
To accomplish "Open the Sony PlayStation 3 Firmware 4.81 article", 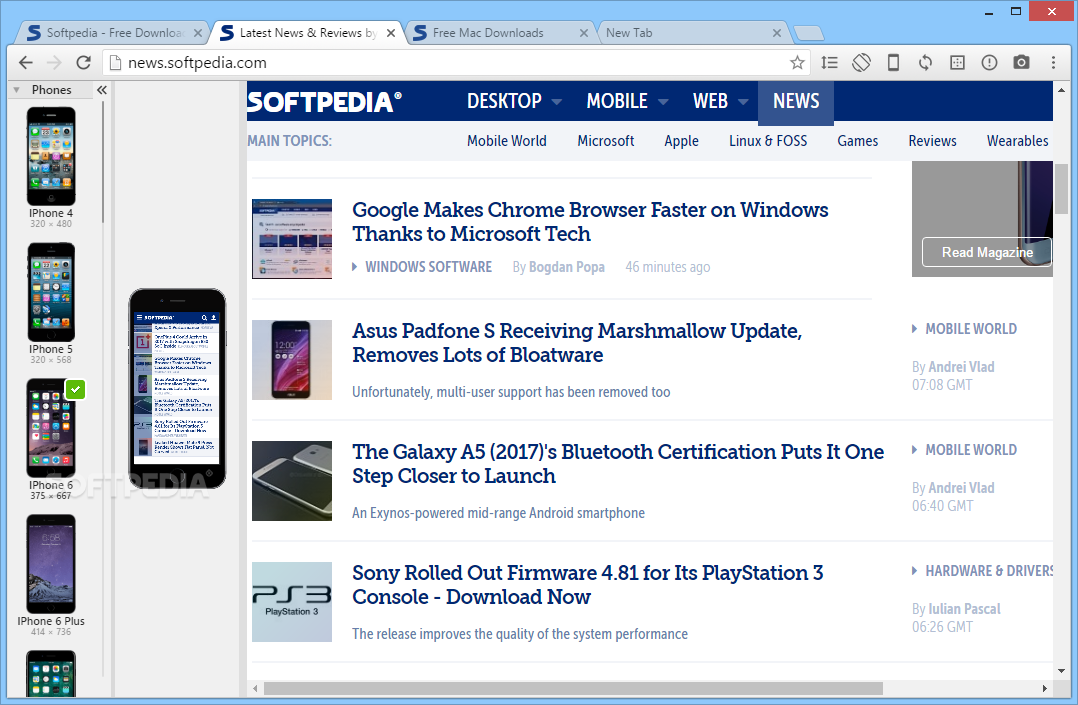I will (587, 585).
